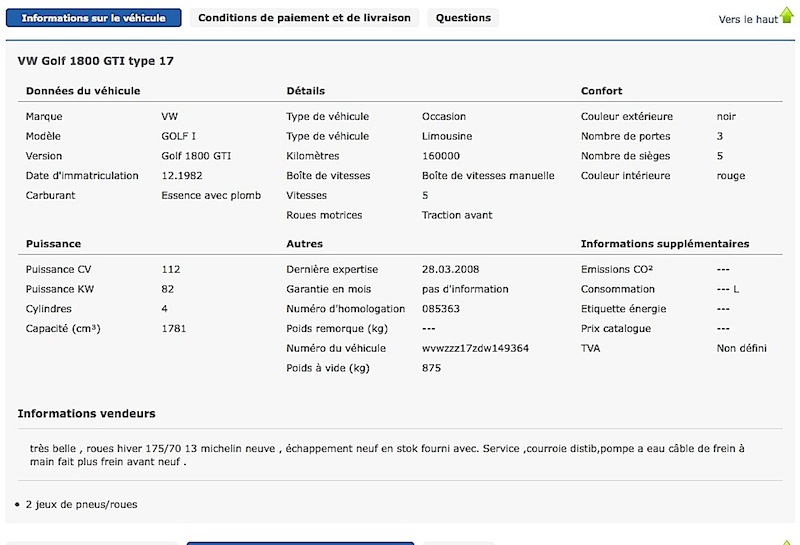Screen dimensions: 800x545
Task: Select the exterior color value noir
Action: click(726, 116)
